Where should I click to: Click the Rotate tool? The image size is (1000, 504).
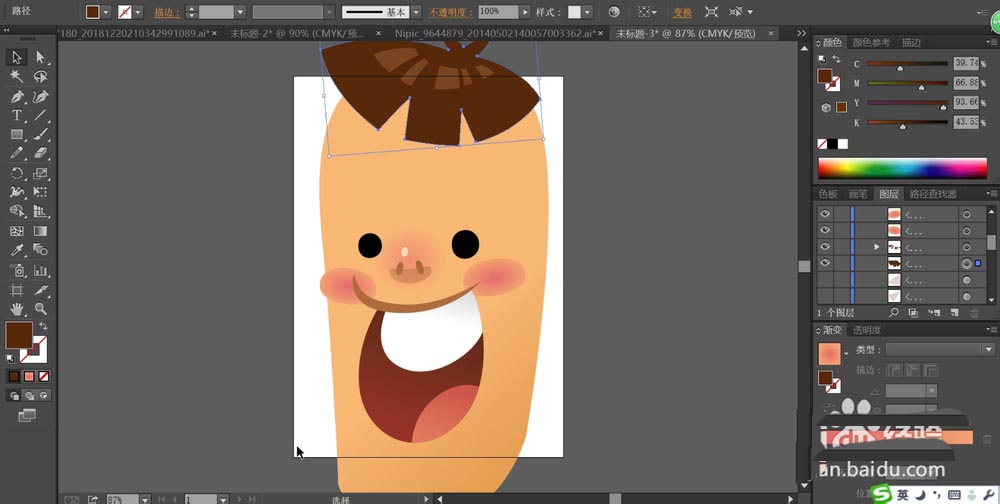[17, 173]
